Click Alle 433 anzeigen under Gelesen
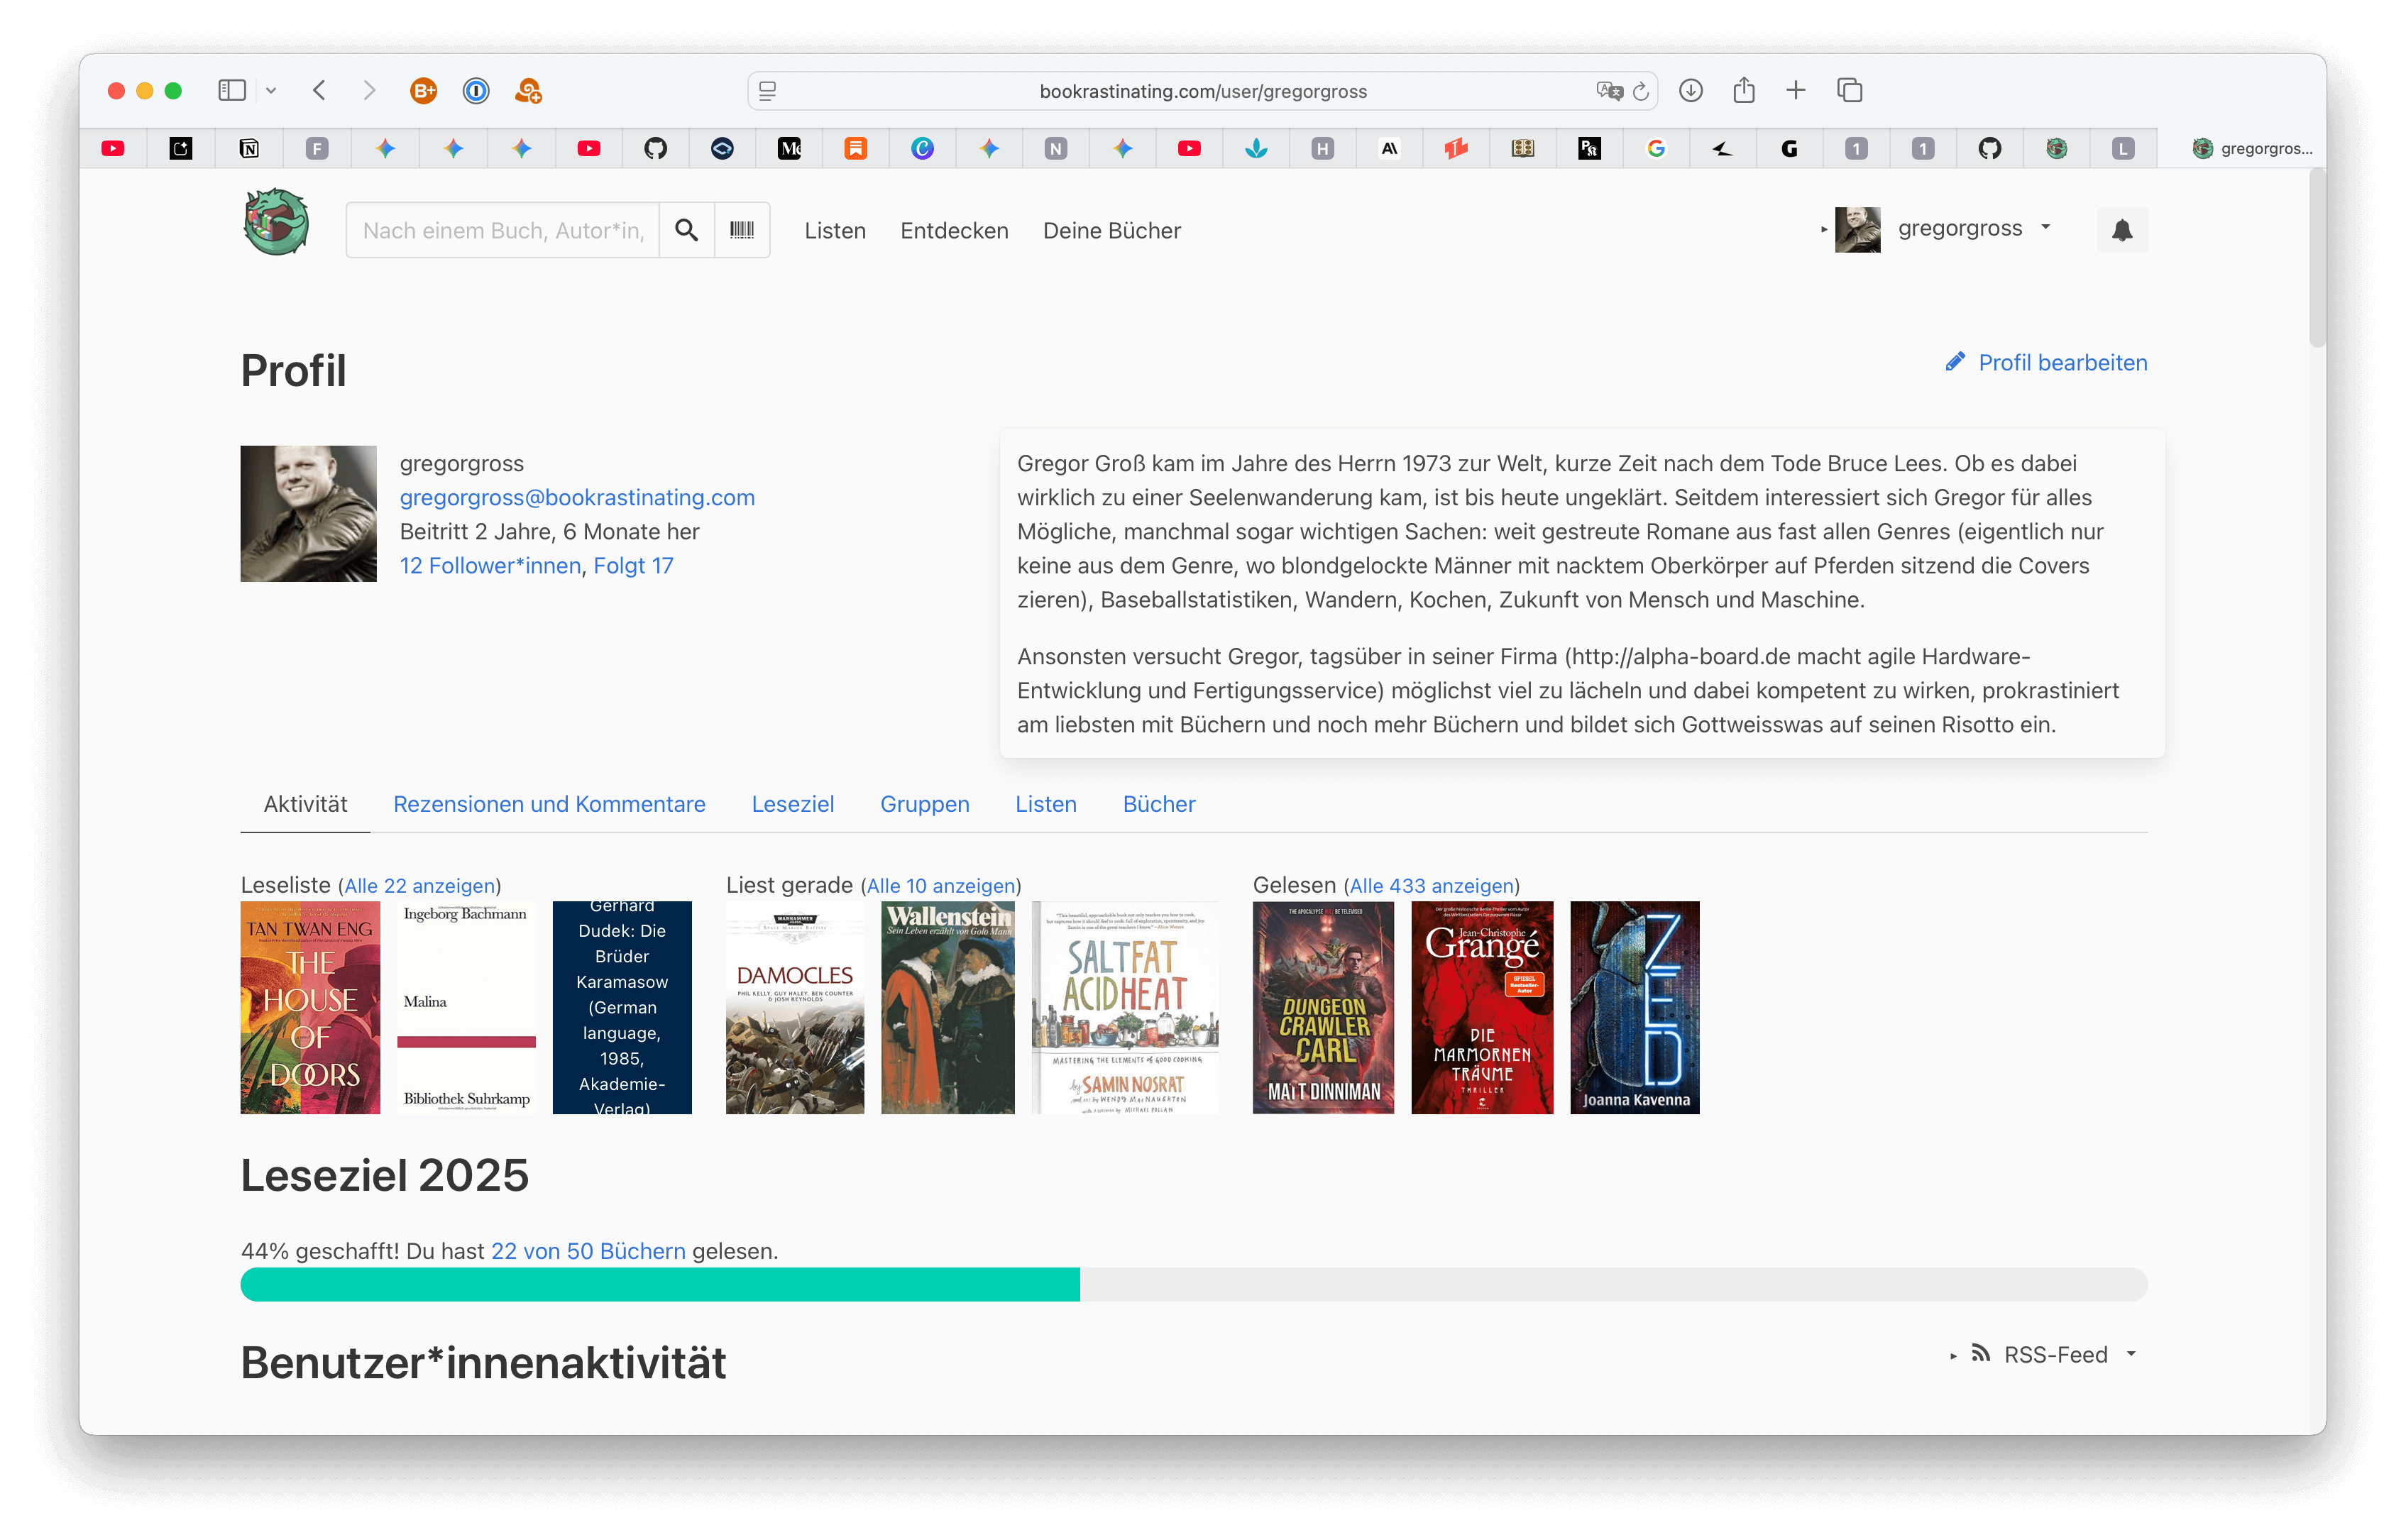The width and height of the screenshot is (2406, 1540). click(x=1431, y=885)
